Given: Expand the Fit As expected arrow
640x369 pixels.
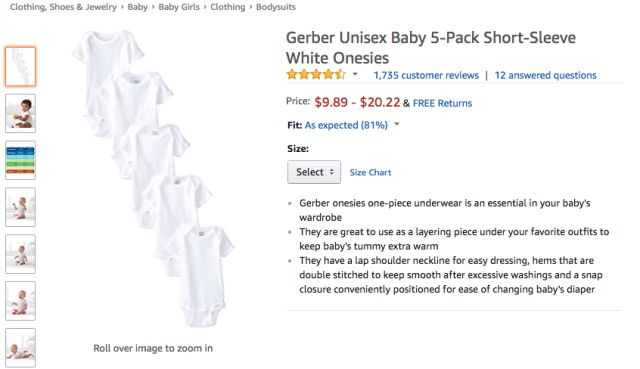Looking at the screenshot, I should (x=397, y=124).
